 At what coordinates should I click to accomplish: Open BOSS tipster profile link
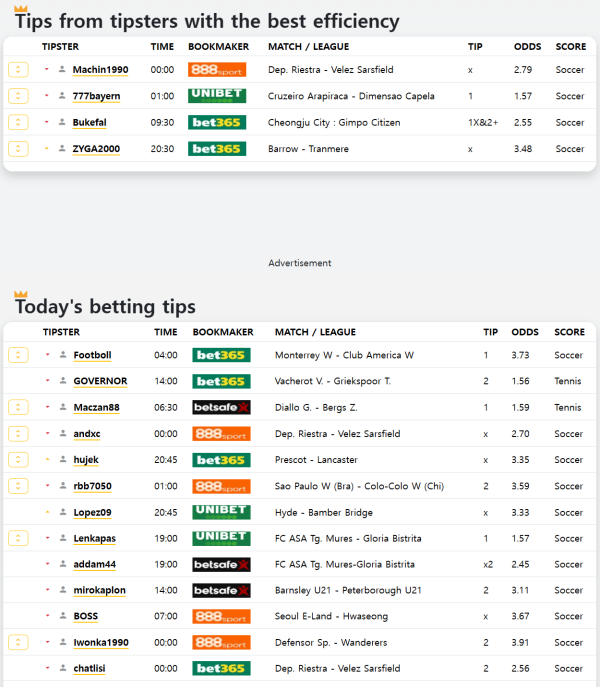pos(86,616)
